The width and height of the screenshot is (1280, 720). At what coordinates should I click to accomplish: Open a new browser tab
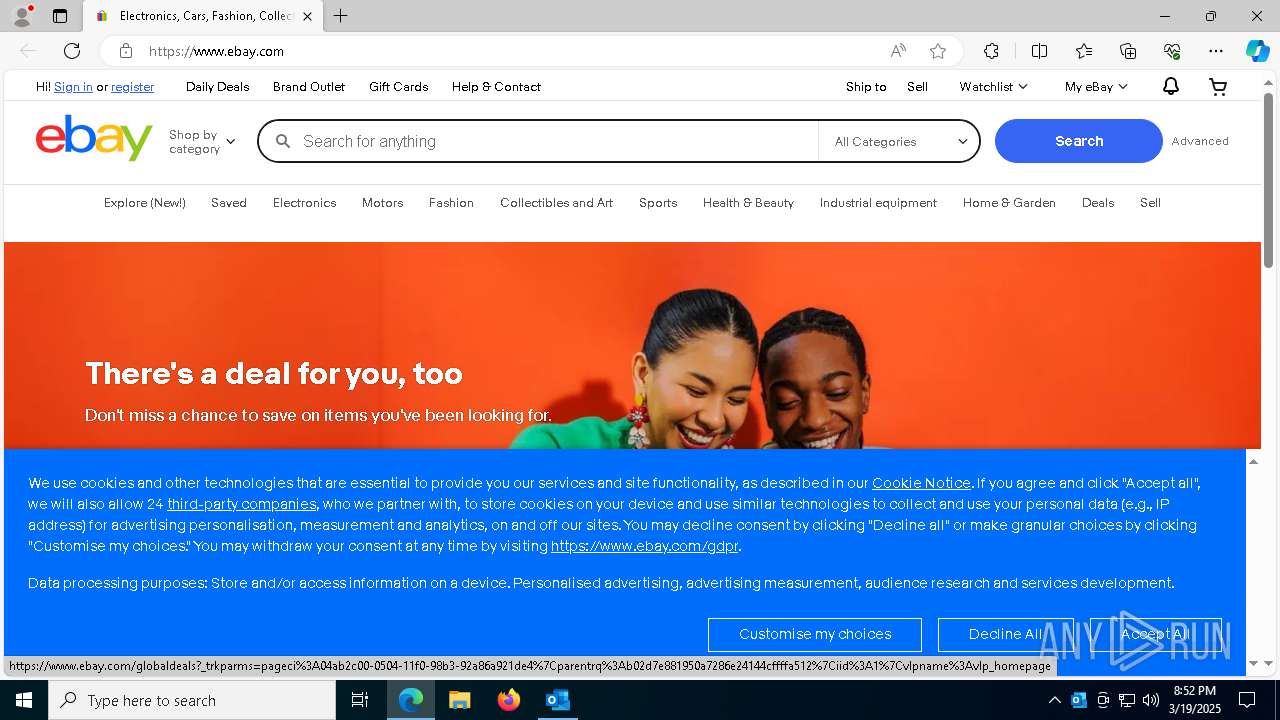[341, 16]
